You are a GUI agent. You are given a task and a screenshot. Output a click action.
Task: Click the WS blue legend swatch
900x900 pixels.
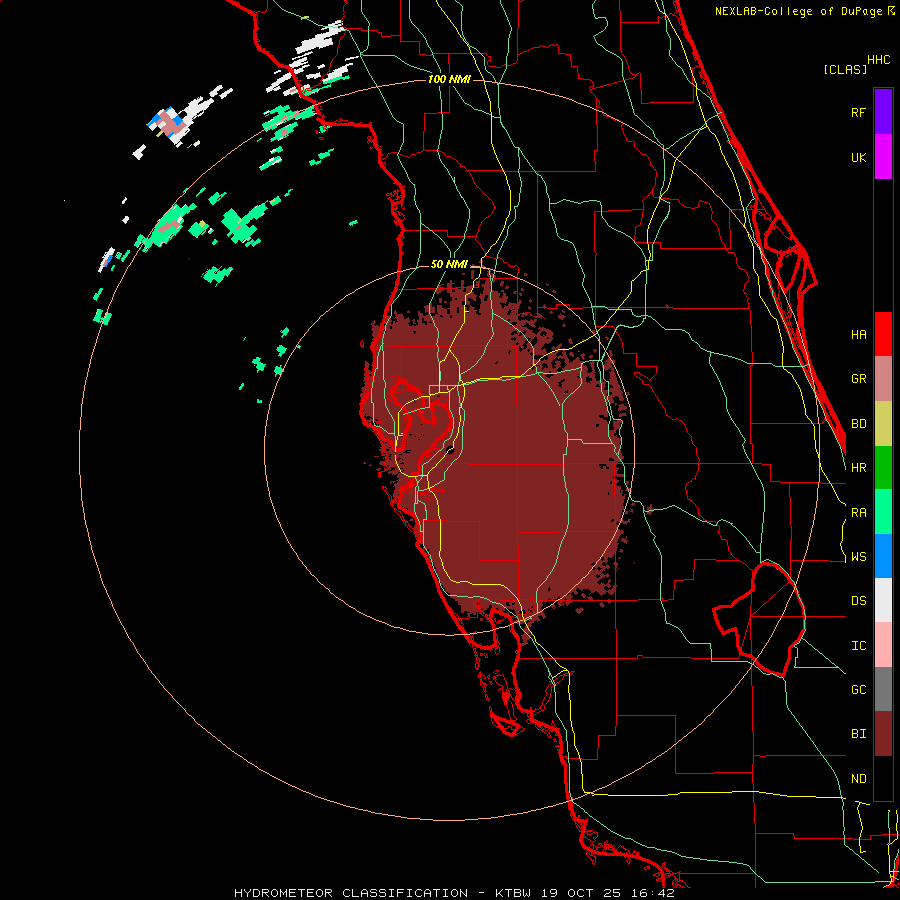click(883, 556)
